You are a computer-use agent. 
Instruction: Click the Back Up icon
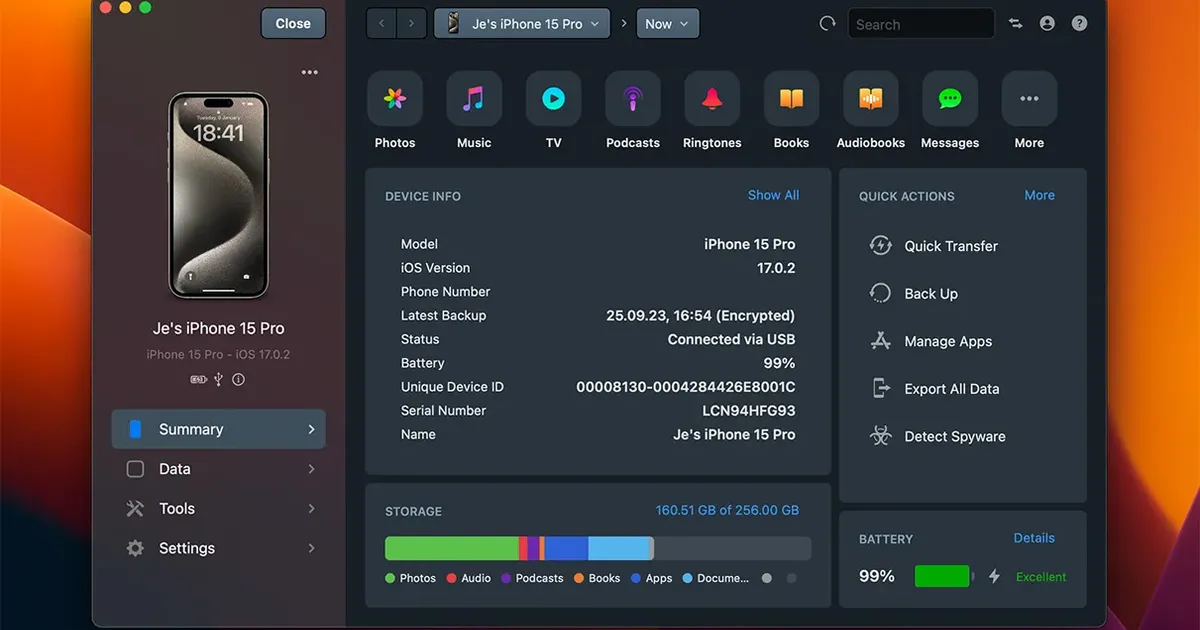pos(881,294)
